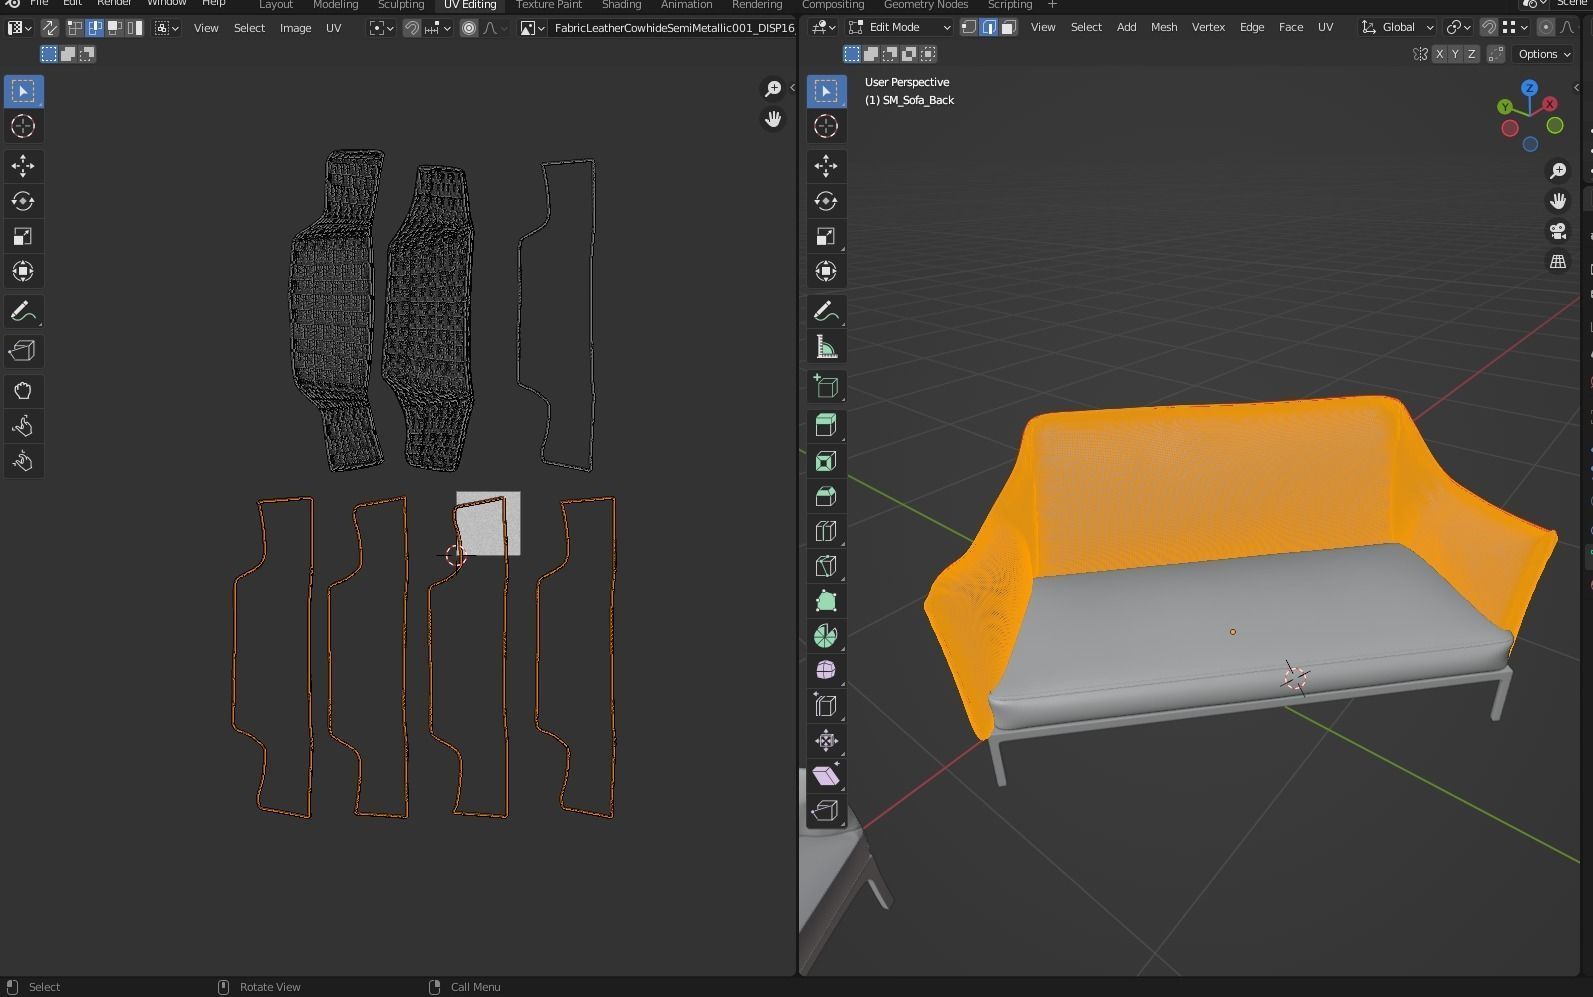Open the UV editor pivot point dropdown

click(381, 28)
